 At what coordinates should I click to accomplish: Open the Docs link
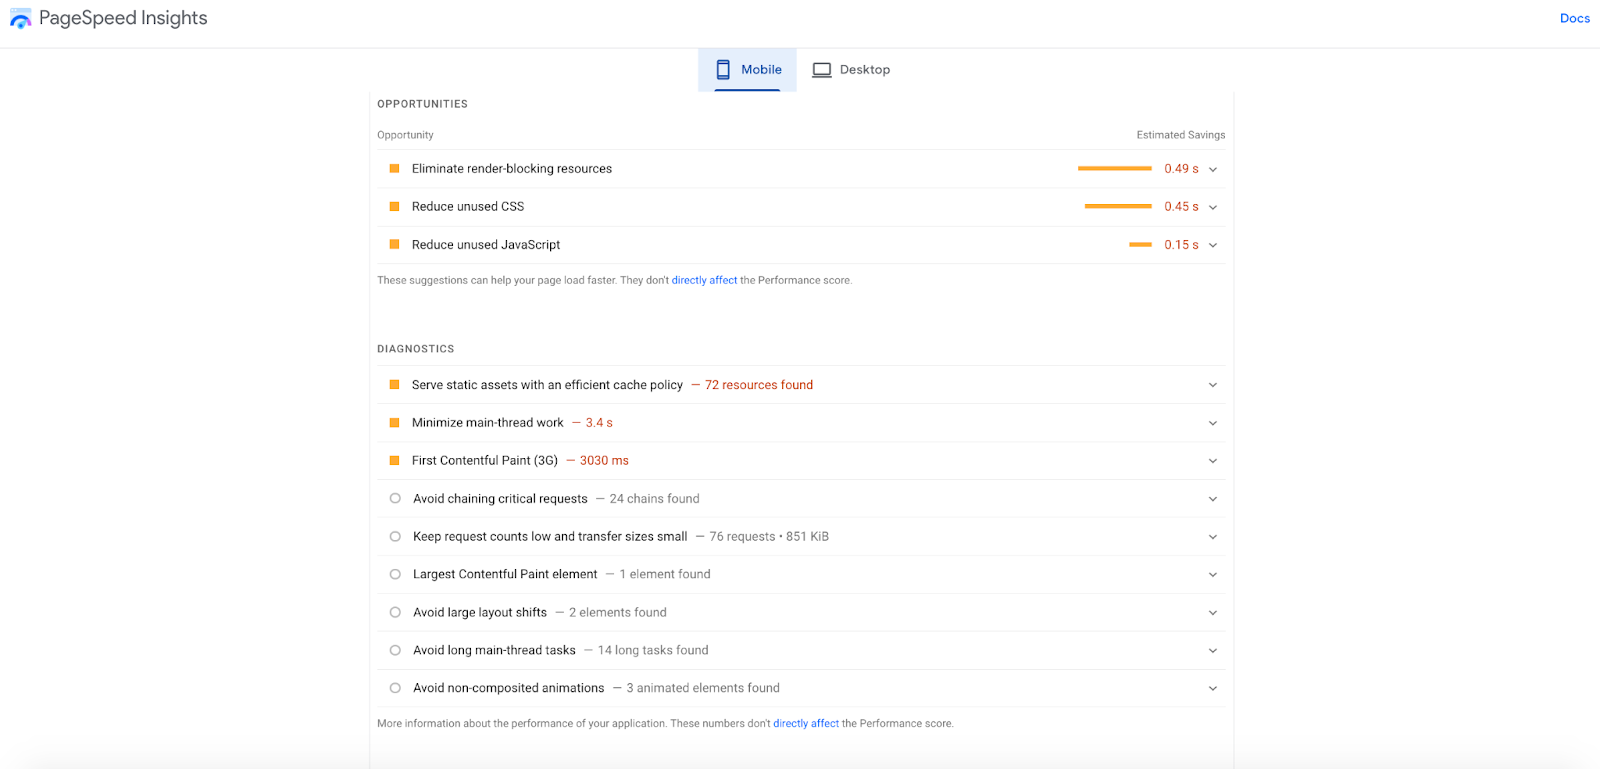tap(1574, 18)
